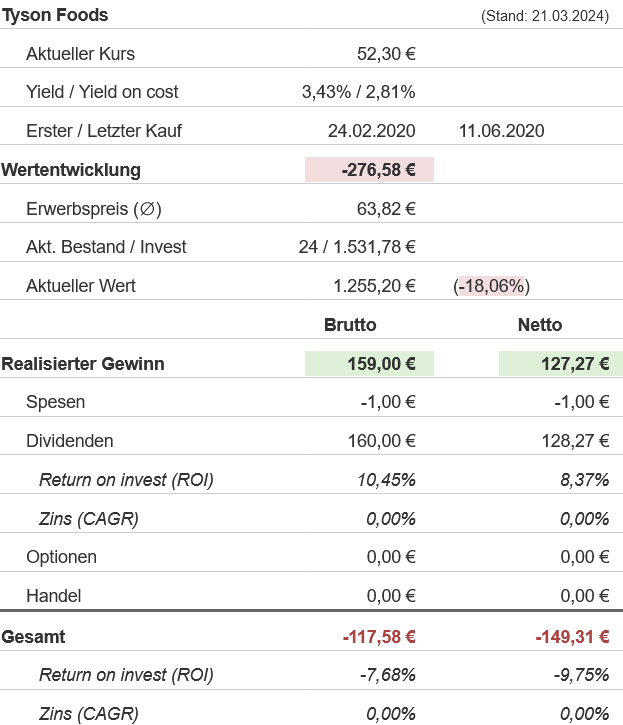
Task: Click the Optionen row label
Action: pos(61,557)
